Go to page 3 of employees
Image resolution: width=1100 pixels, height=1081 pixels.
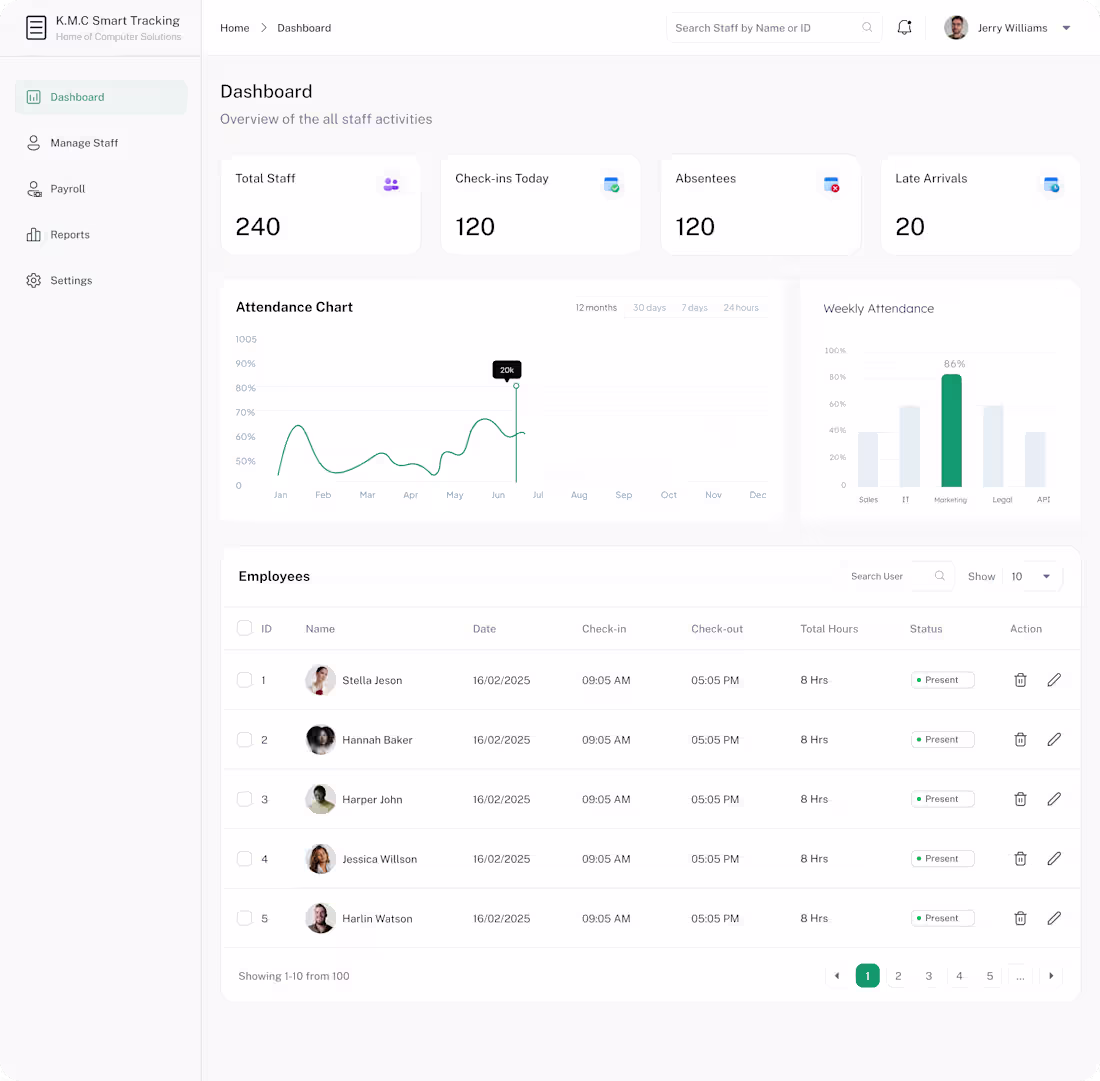pos(928,976)
